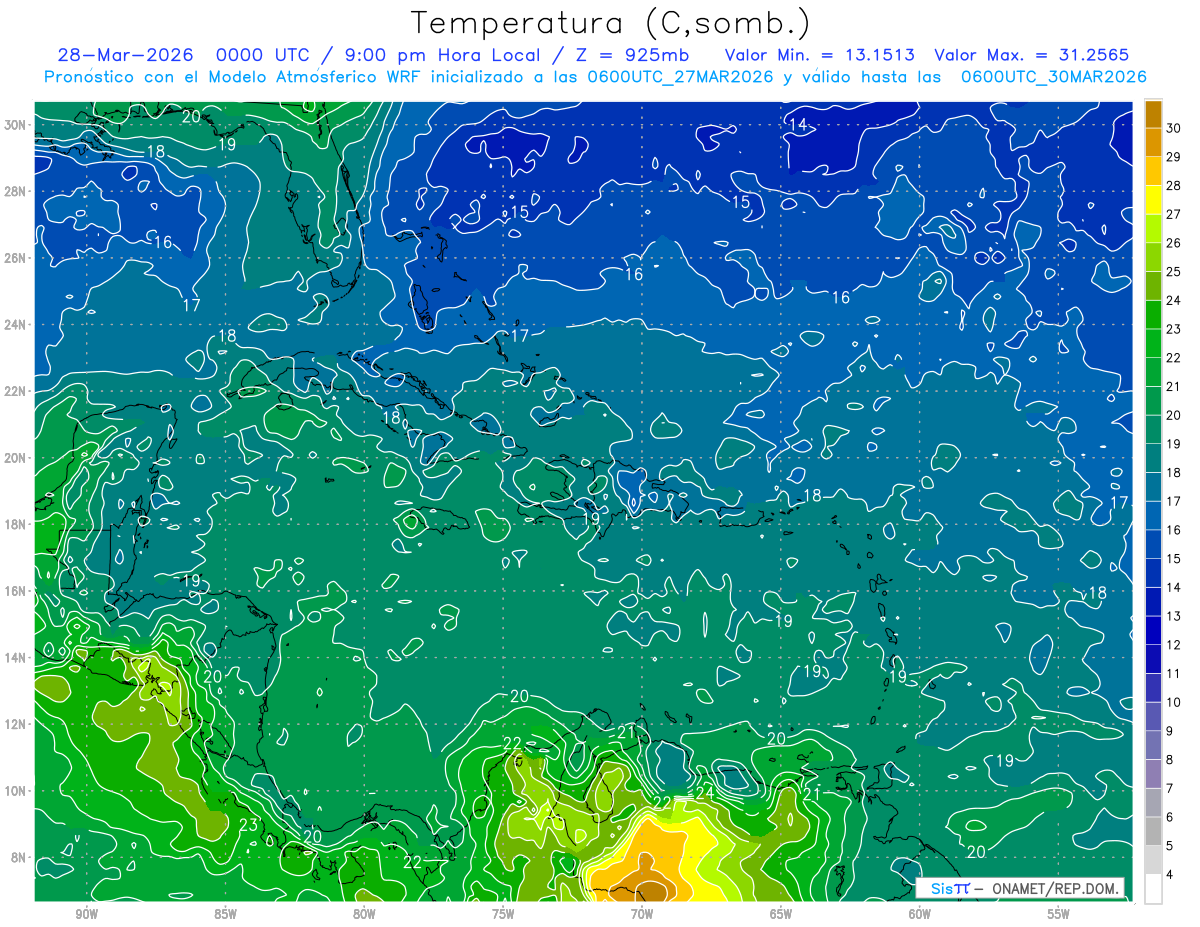
Task: Click the 14 contour label near top
Action: (x=798, y=124)
